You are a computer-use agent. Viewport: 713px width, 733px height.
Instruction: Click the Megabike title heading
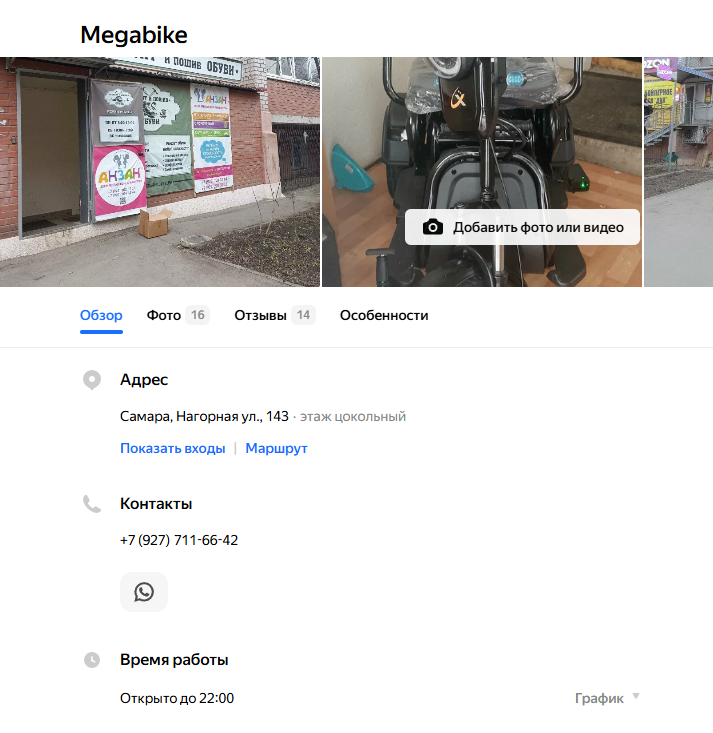pyautogui.click(x=134, y=35)
